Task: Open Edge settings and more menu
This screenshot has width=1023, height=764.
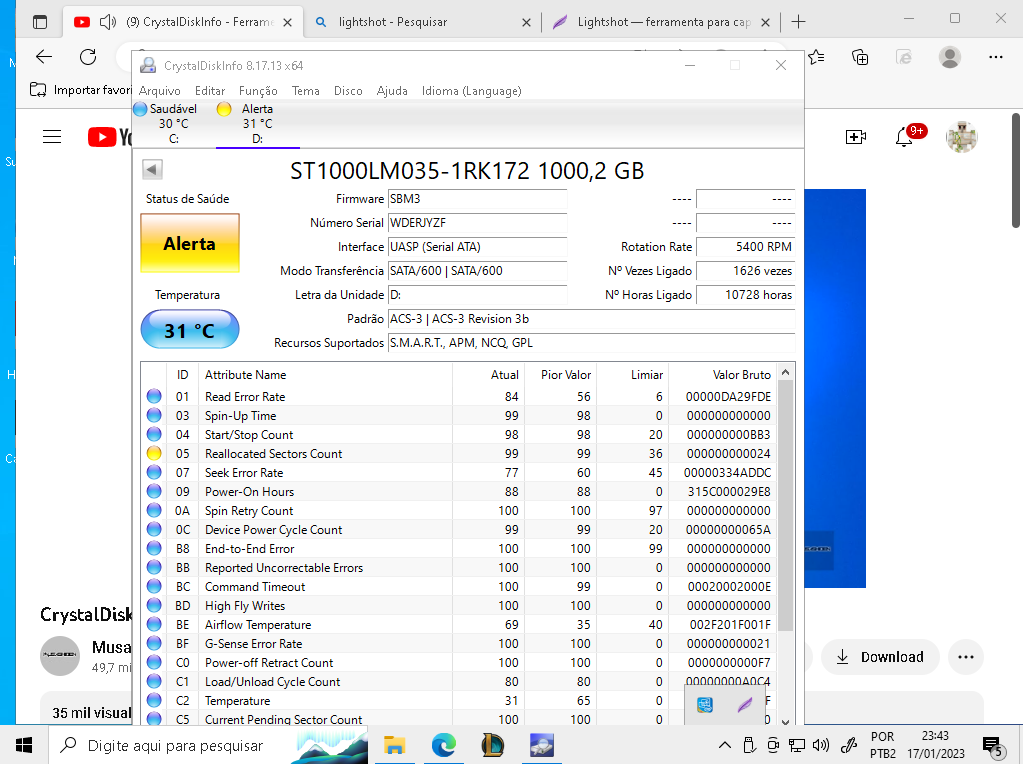Action: pyautogui.click(x=996, y=57)
